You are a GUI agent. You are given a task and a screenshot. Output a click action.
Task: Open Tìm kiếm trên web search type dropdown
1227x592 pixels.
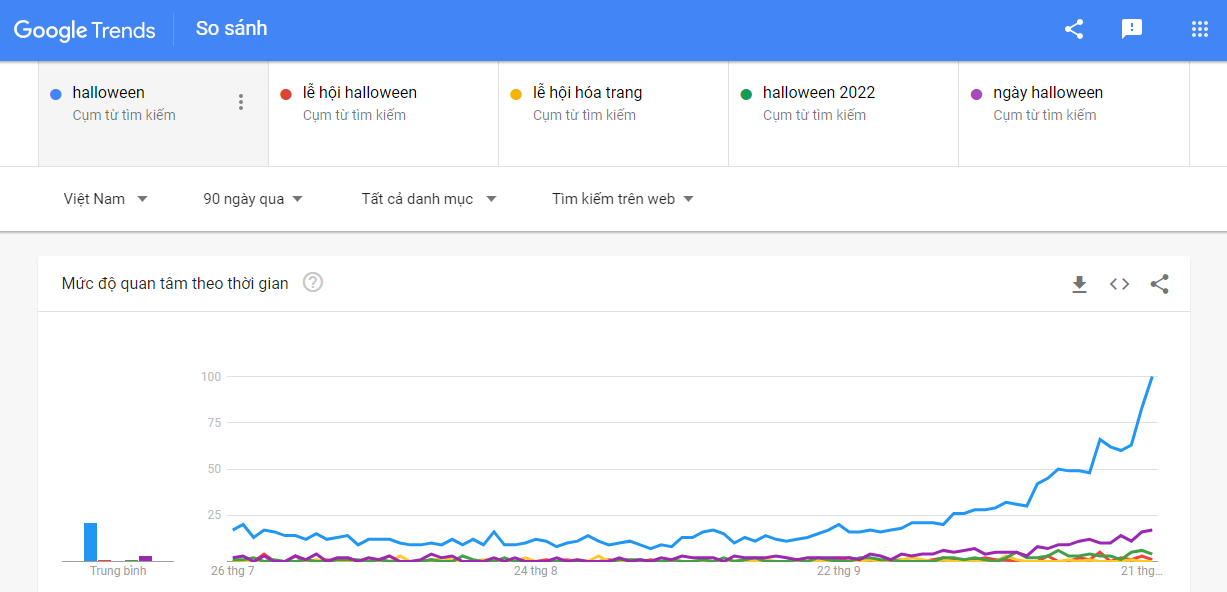coord(623,199)
